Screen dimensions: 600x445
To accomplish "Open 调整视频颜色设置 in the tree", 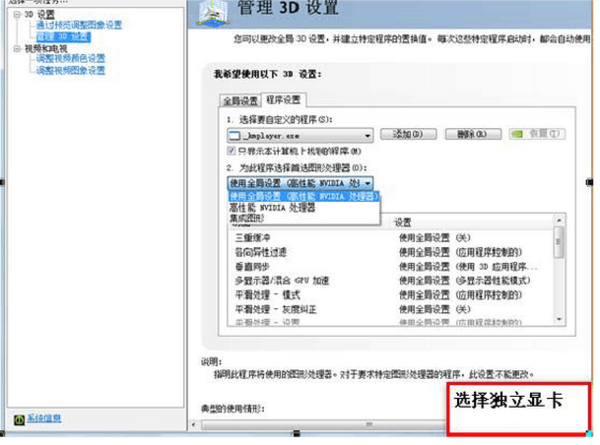I will (70, 58).
